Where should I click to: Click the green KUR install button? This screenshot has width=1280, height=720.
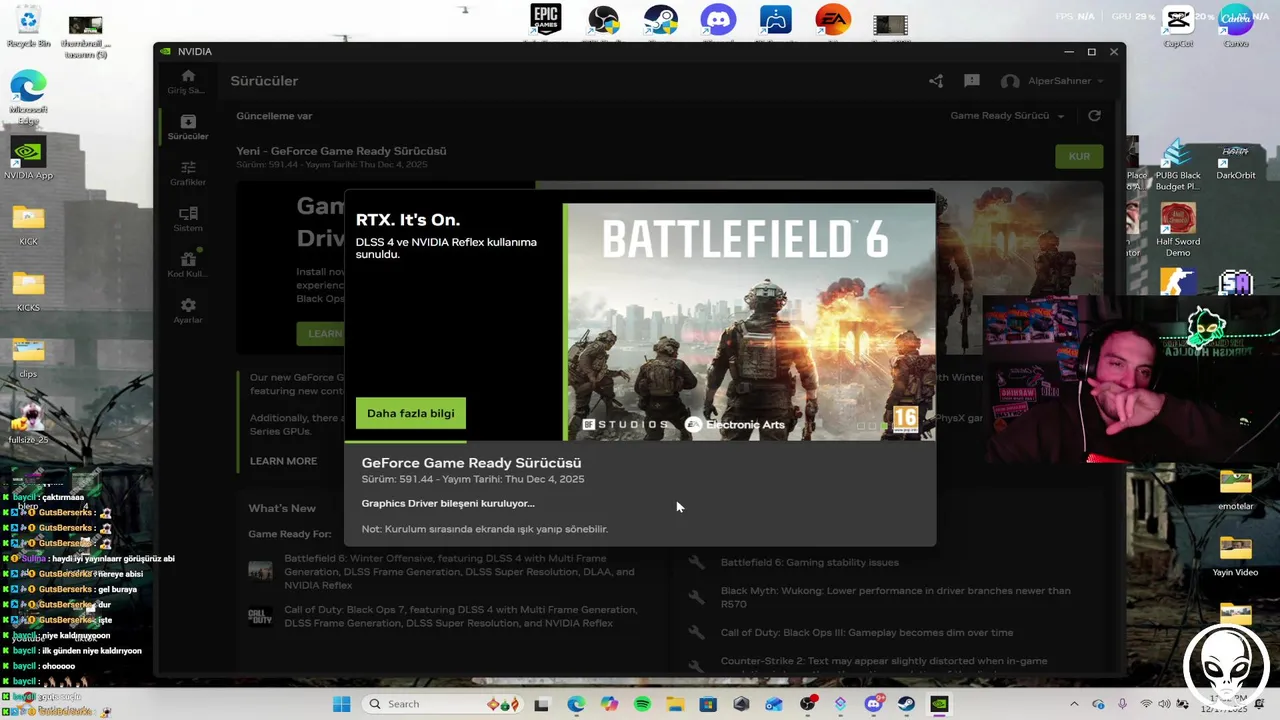point(1079,156)
